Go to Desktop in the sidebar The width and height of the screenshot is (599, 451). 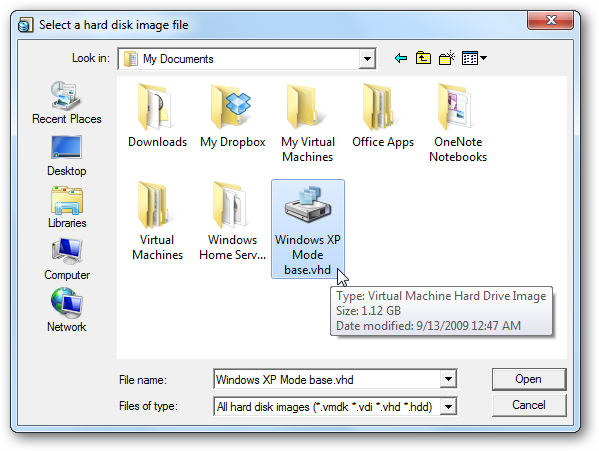click(66, 156)
